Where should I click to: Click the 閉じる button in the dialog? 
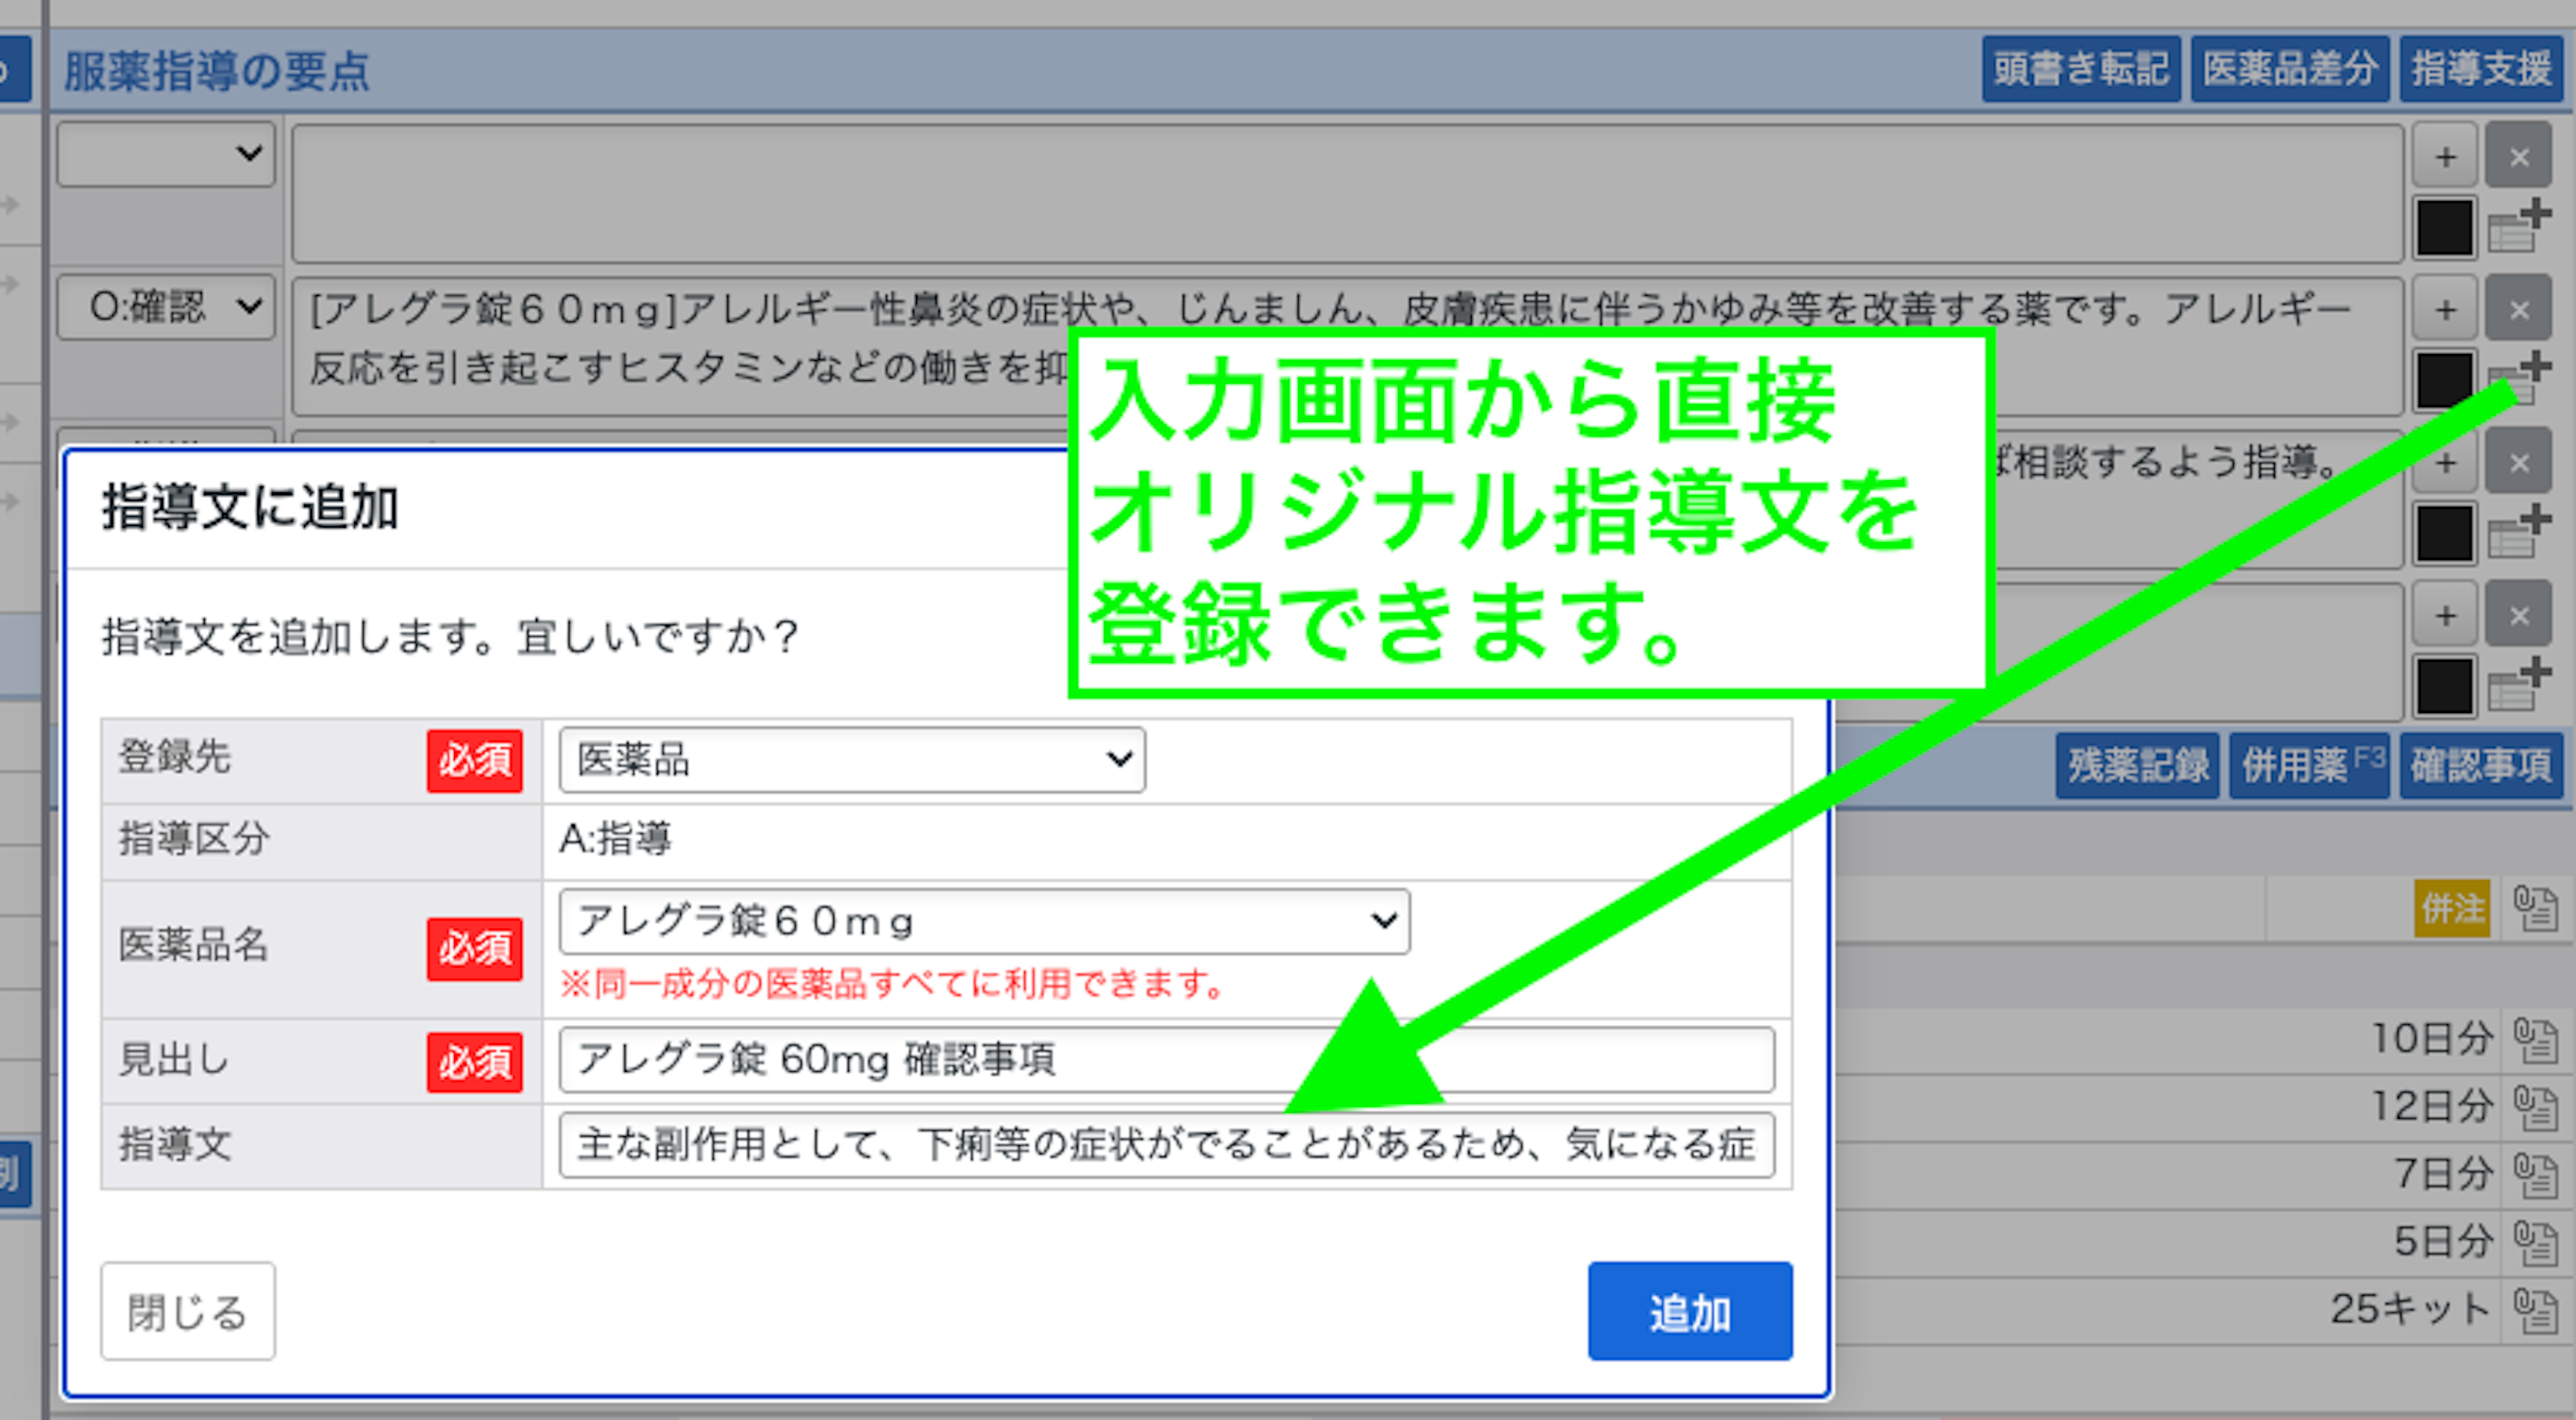tap(187, 1311)
